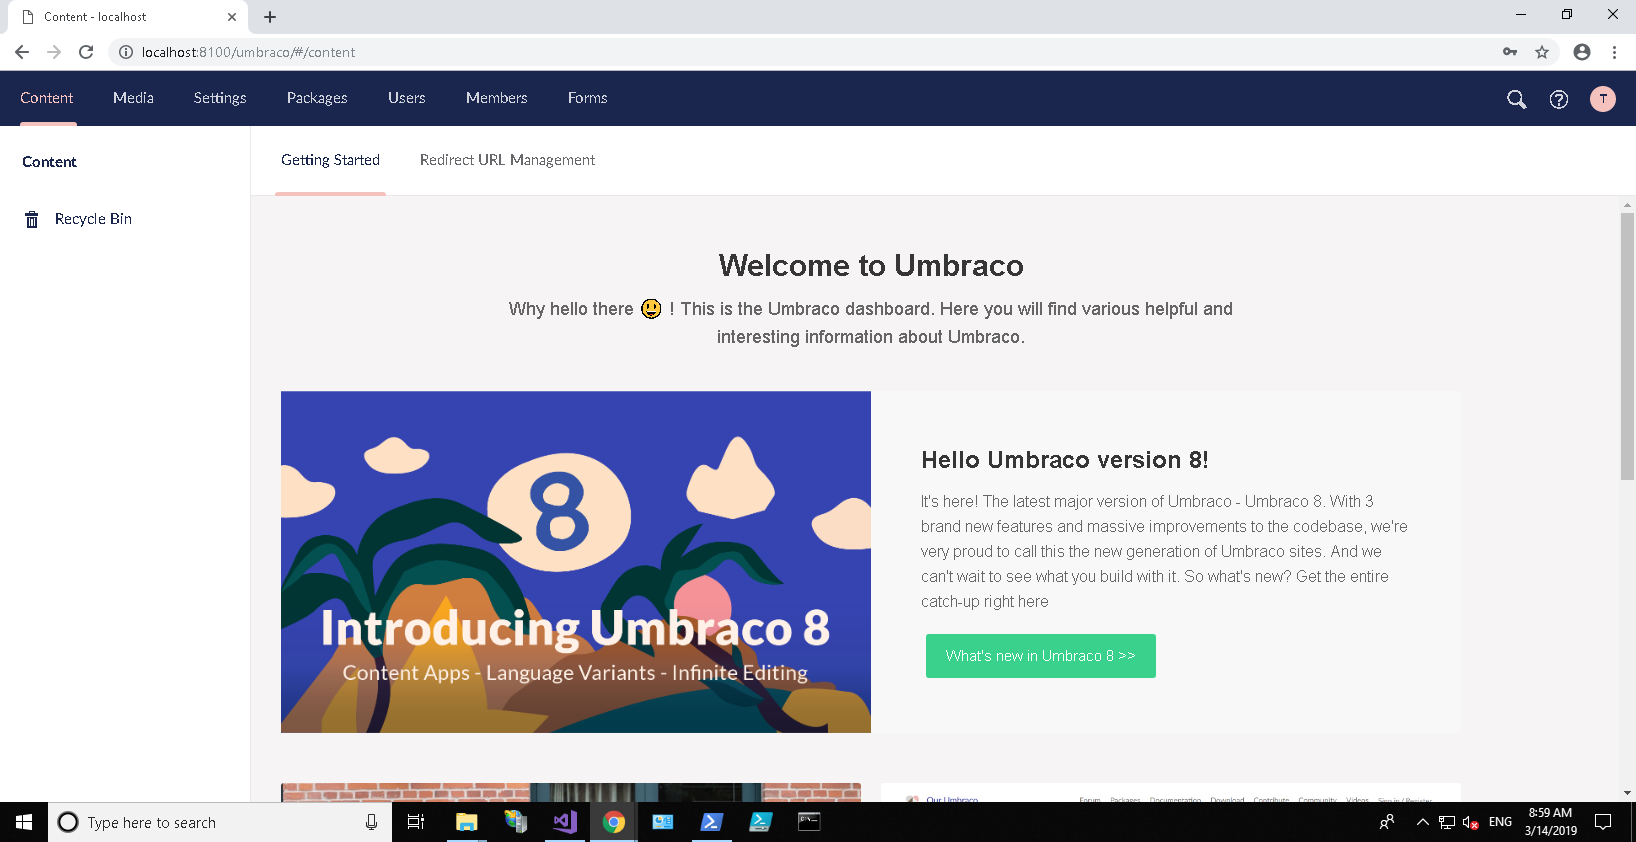Image resolution: width=1636 pixels, height=842 pixels.
Task: Click the dashboard vertical scrollbar thumb
Action: (x=1627, y=345)
